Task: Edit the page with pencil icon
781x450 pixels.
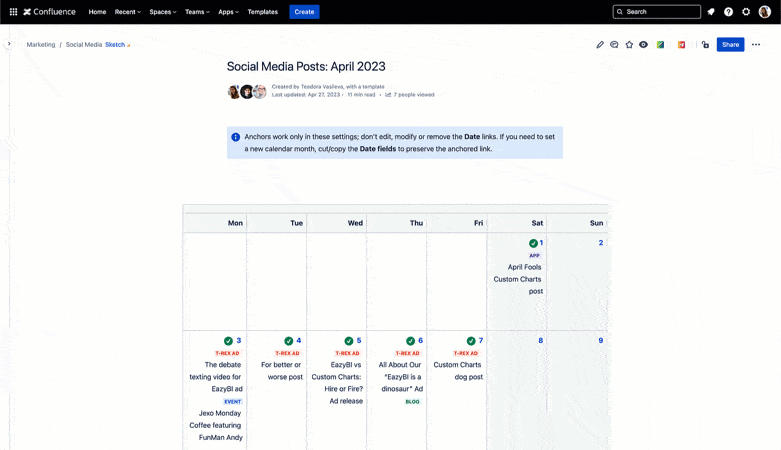Action: click(x=600, y=44)
